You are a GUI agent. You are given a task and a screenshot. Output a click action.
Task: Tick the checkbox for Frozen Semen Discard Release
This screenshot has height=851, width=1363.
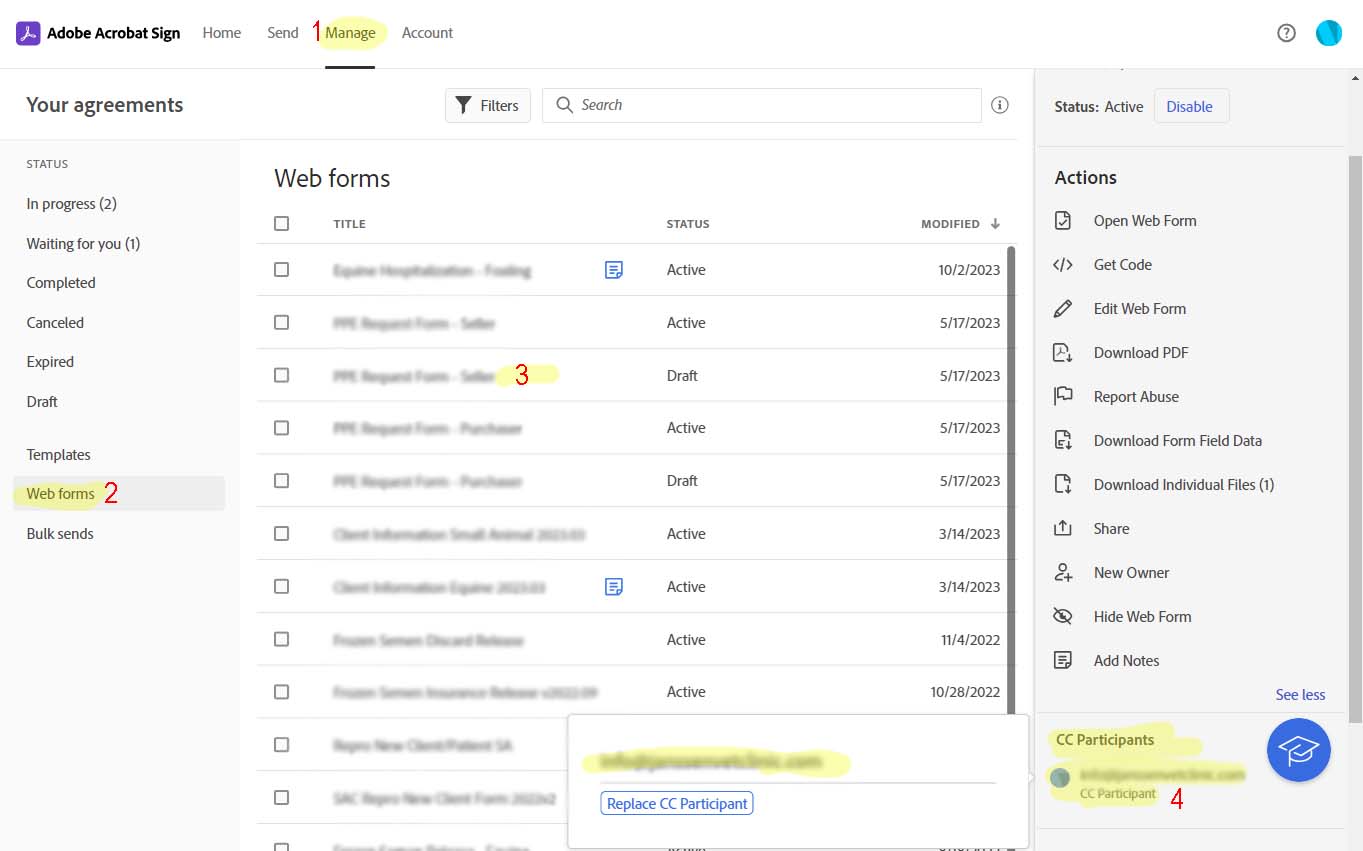tap(281, 639)
